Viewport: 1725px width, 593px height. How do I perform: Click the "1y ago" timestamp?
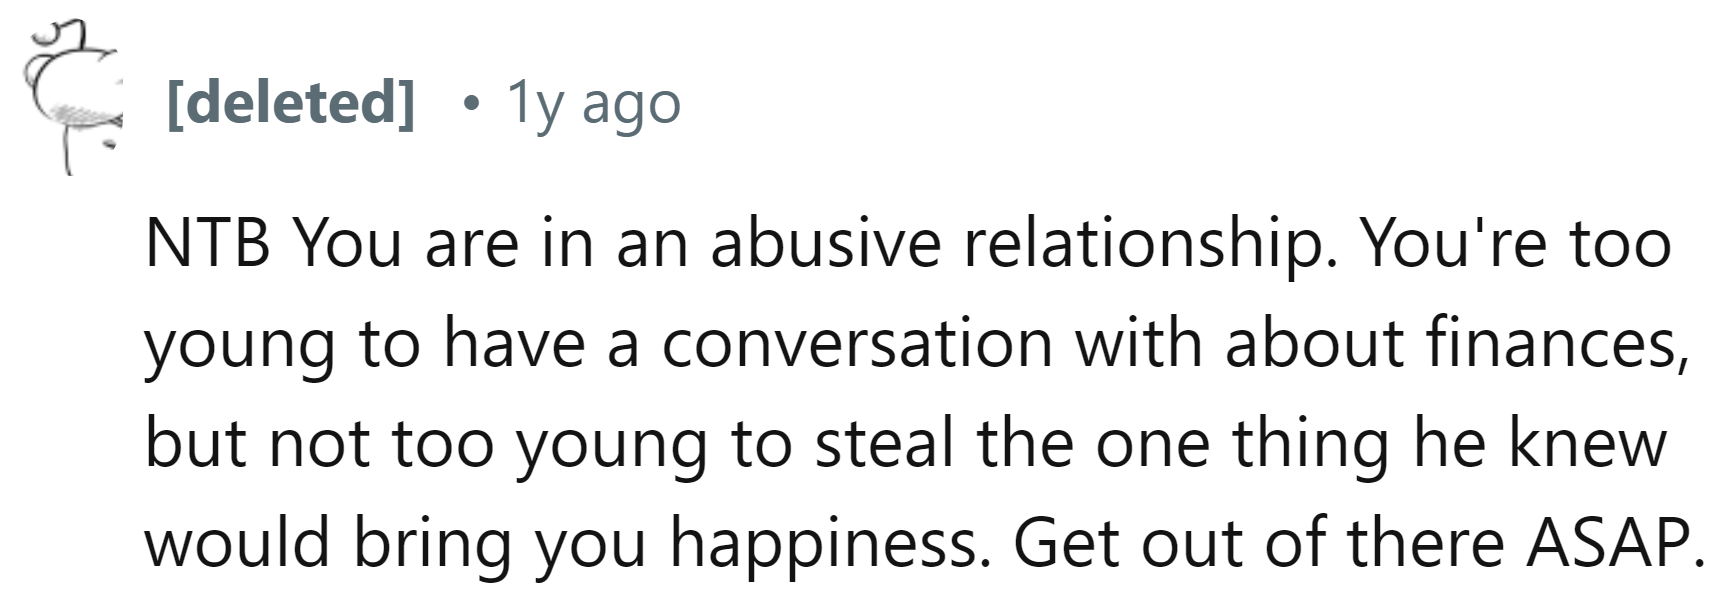coord(594,102)
